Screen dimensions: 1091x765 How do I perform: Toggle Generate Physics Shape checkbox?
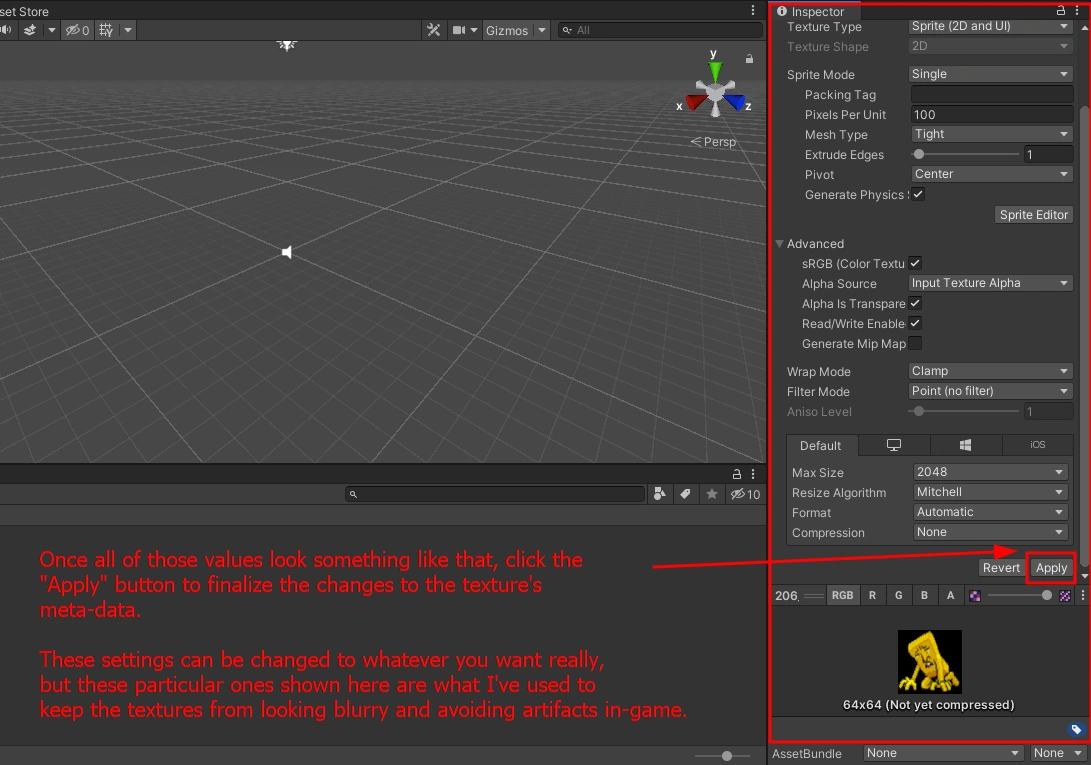point(918,194)
